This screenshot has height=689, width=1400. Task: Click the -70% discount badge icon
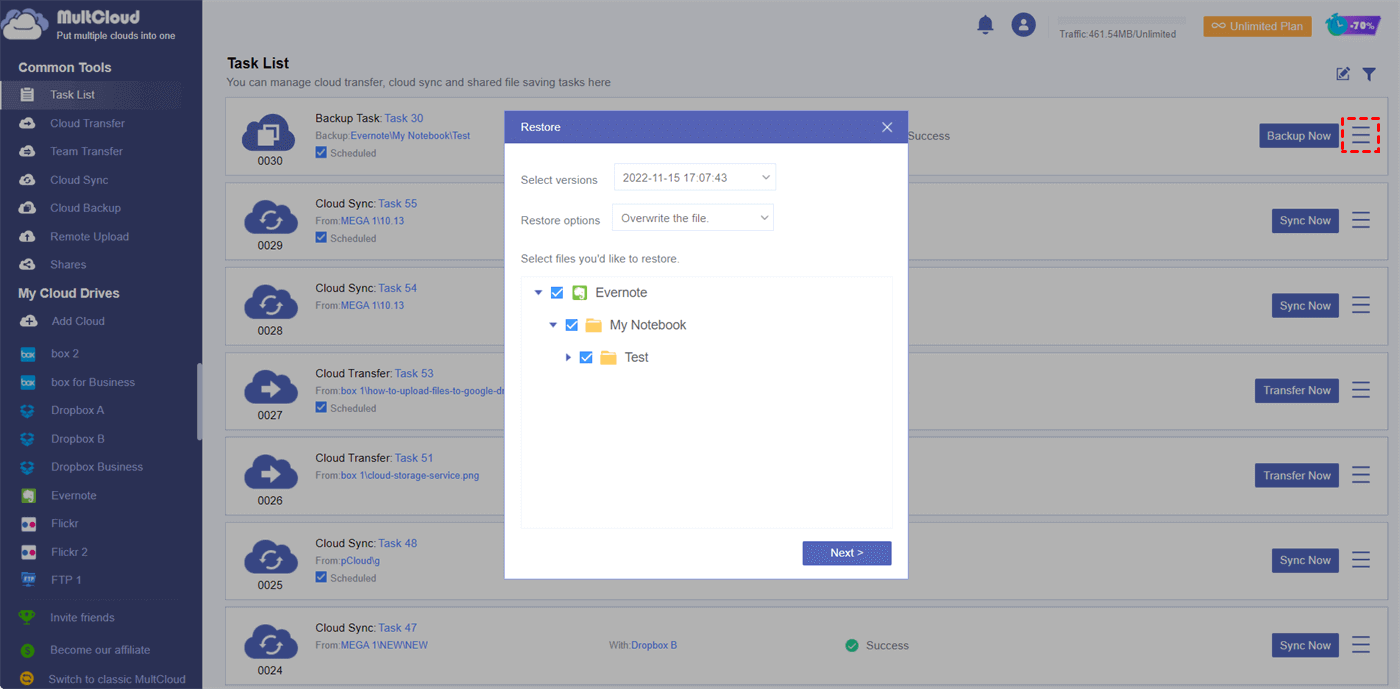point(1352,25)
